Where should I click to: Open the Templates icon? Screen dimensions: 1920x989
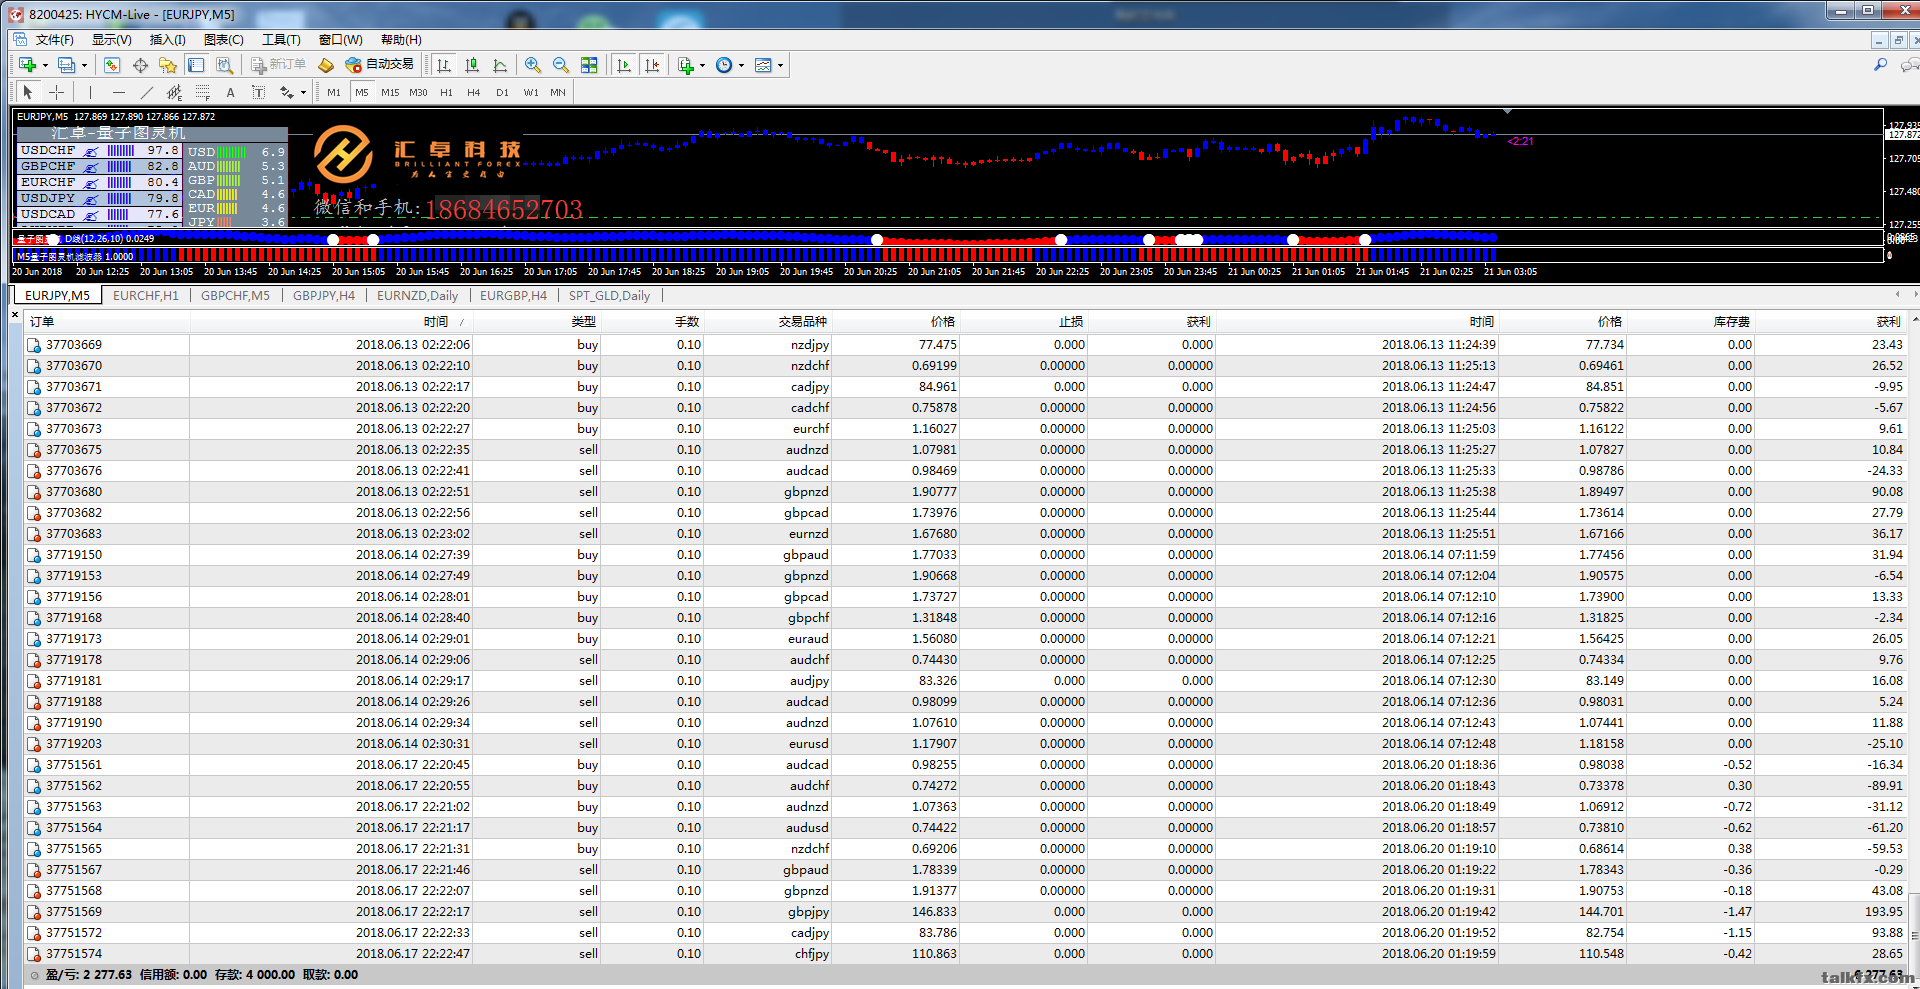763,65
